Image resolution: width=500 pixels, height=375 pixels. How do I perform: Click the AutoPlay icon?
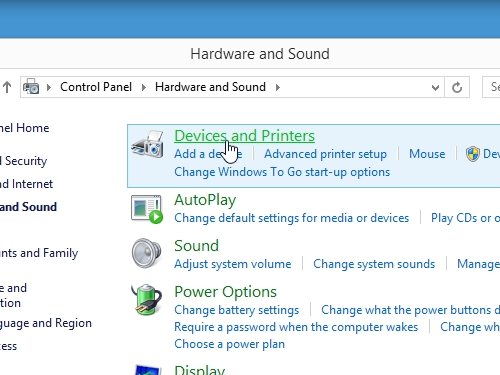(x=147, y=209)
